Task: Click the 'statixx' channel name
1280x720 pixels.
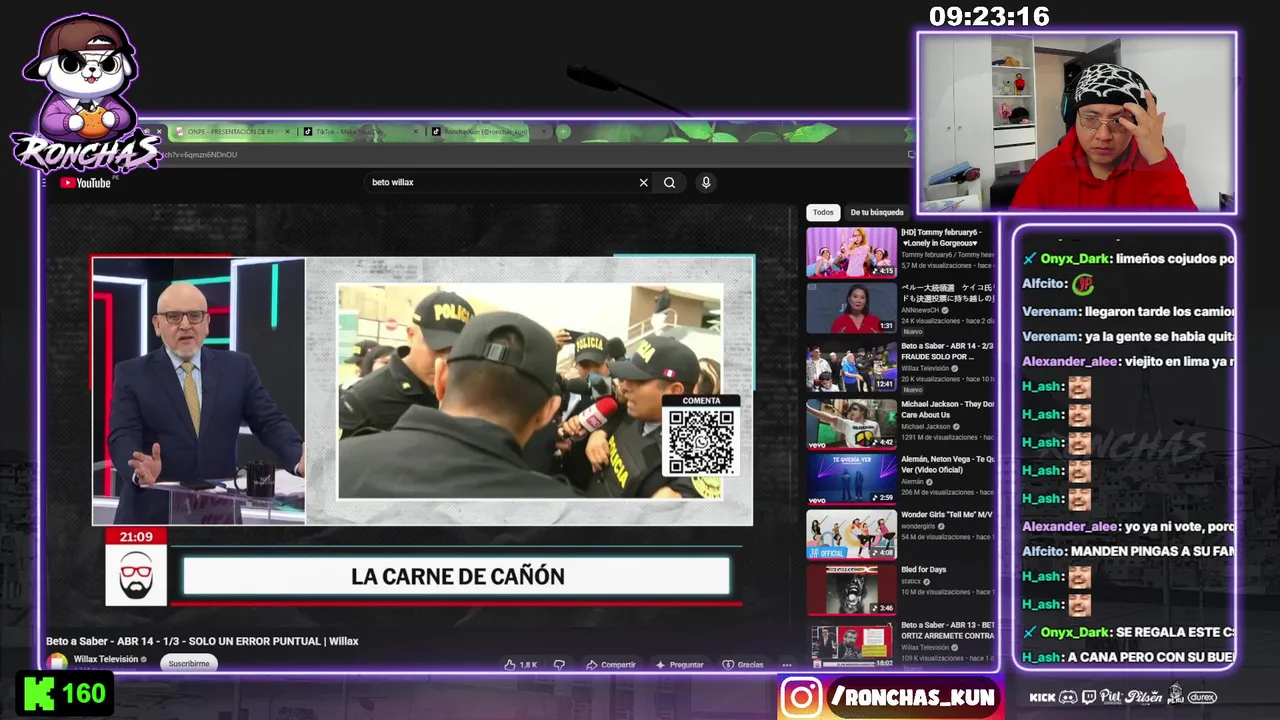Action: click(911, 581)
